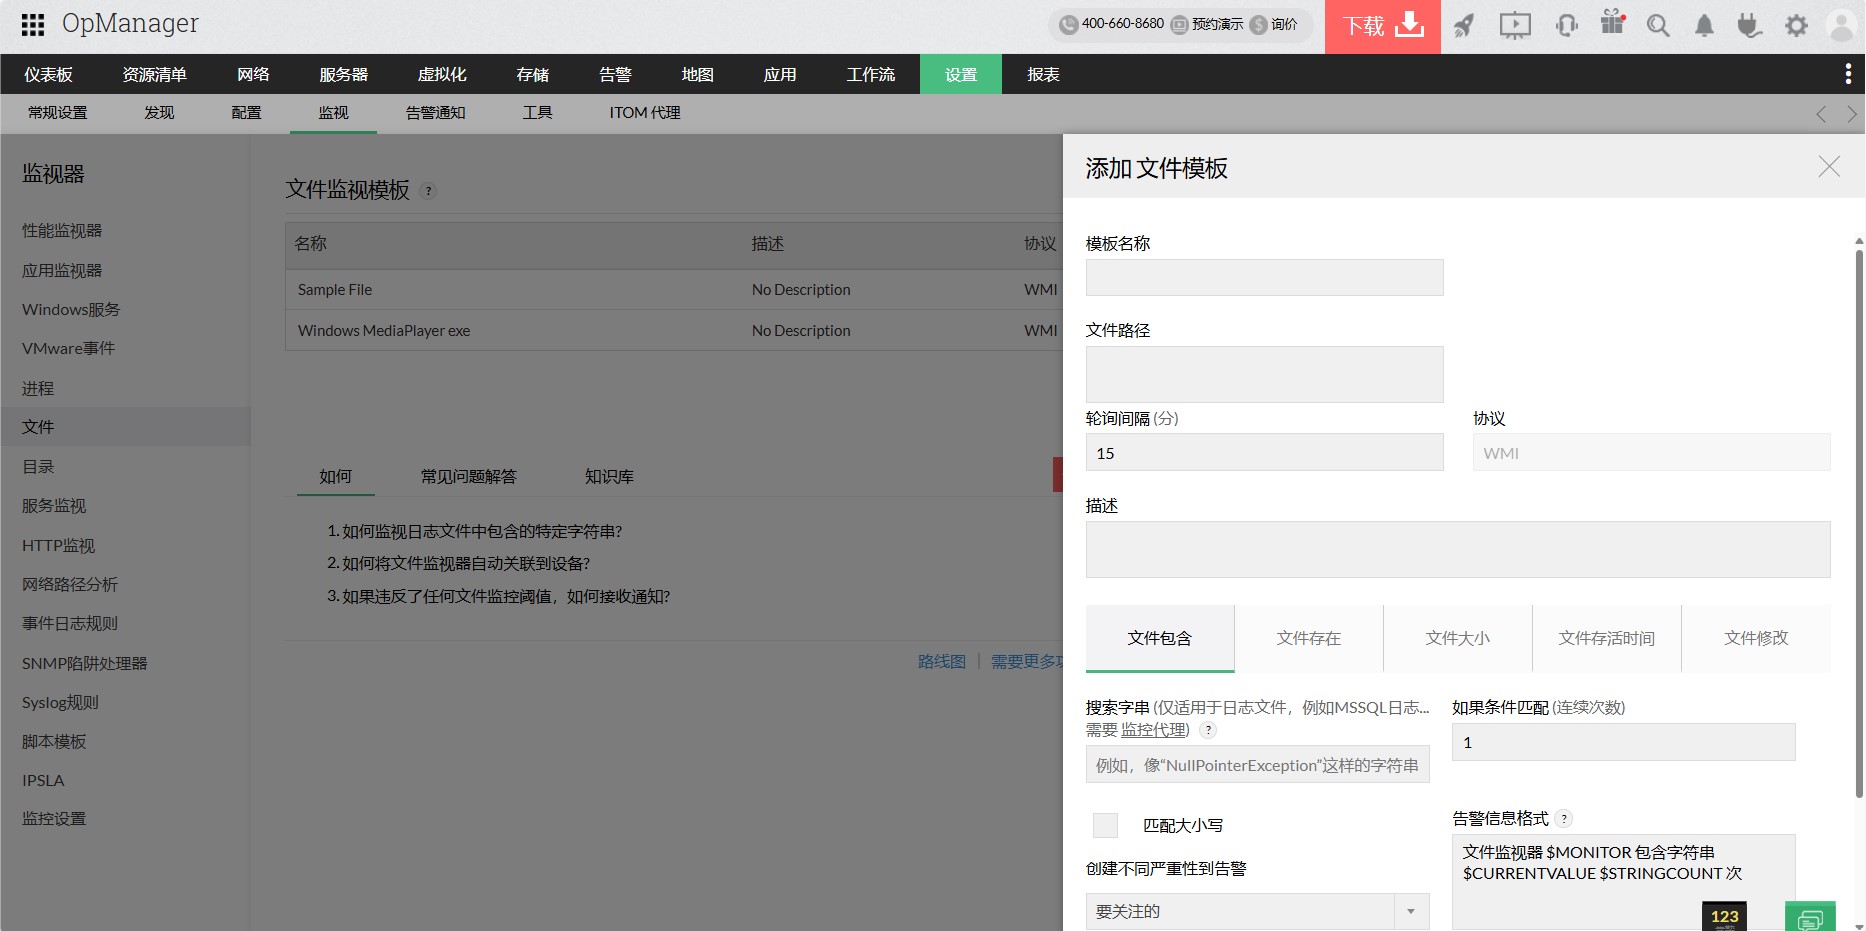Open the 服务器 servers menu
The height and width of the screenshot is (931, 1866).
(343, 74)
